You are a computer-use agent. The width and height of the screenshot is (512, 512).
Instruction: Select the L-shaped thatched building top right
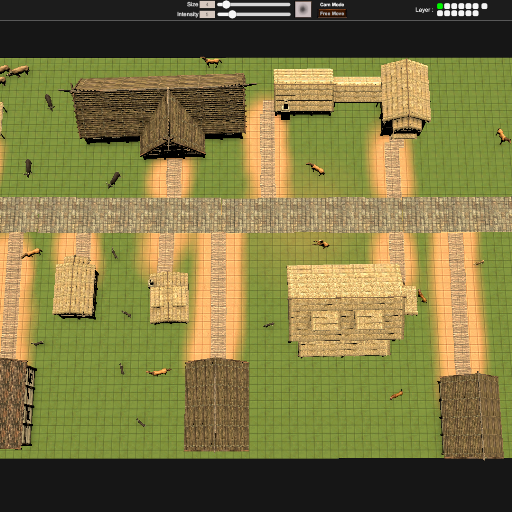352,97
